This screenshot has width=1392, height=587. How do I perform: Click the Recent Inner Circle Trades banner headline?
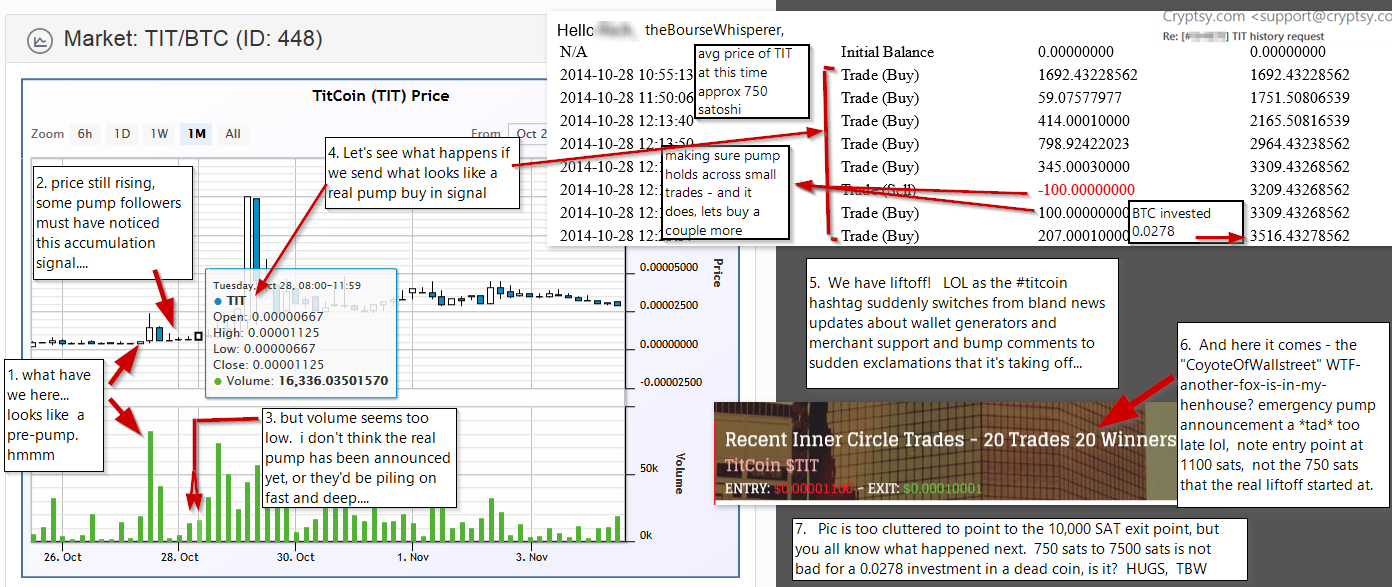pyautogui.click(x=950, y=440)
